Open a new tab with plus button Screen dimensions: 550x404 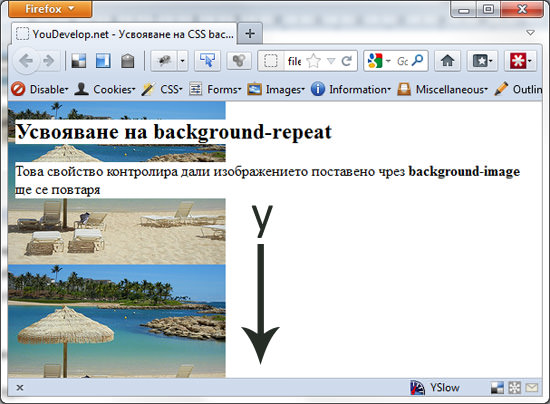pyautogui.click(x=250, y=34)
